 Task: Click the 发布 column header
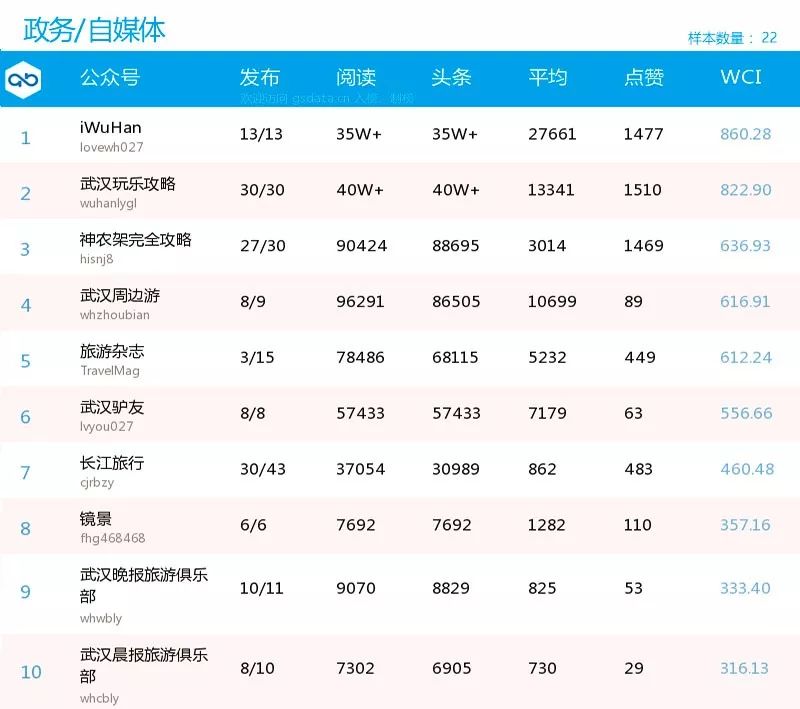click(258, 78)
